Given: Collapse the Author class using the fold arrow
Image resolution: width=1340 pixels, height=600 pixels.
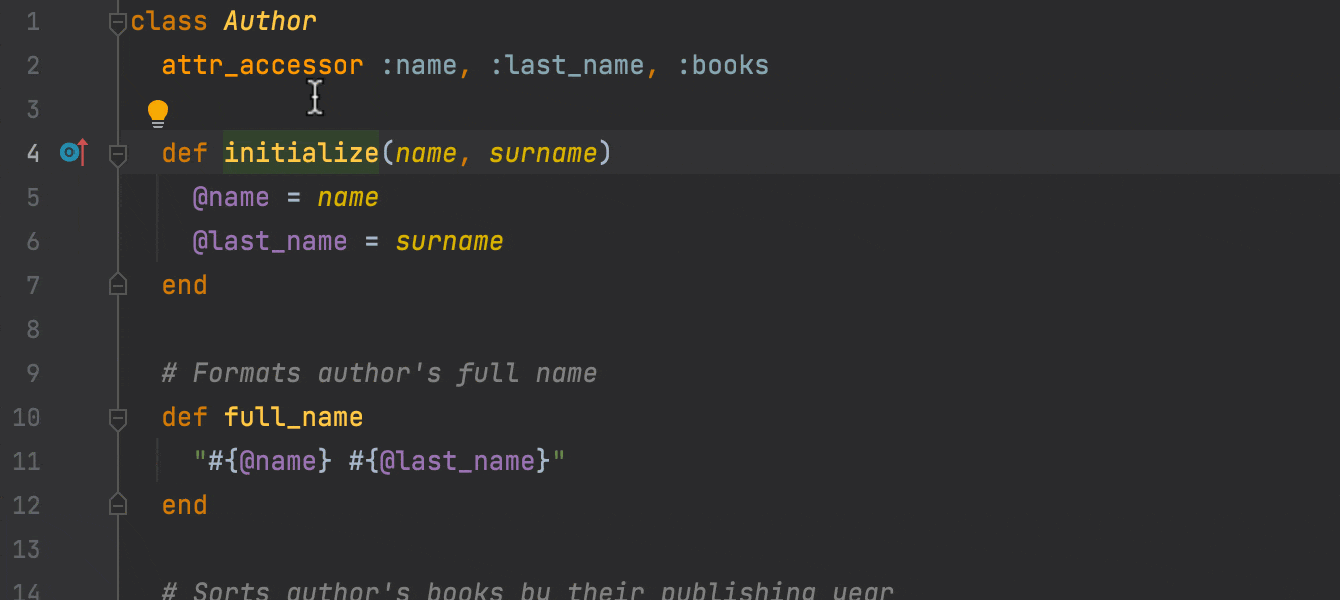Looking at the screenshot, I should 117,20.
